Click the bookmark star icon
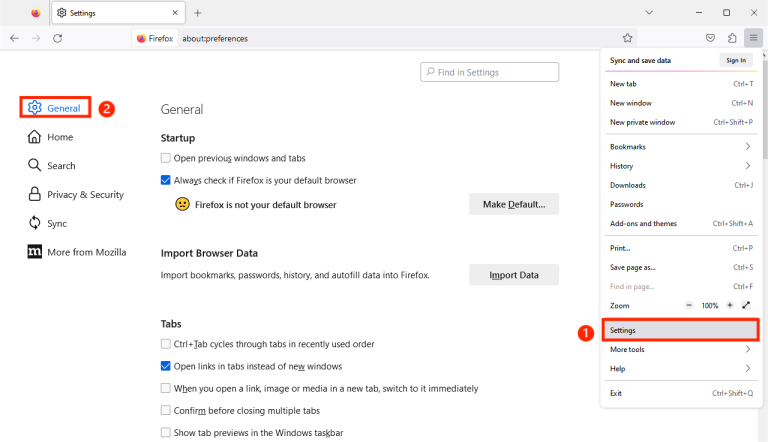The height and width of the screenshot is (442, 768). click(627, 38)
